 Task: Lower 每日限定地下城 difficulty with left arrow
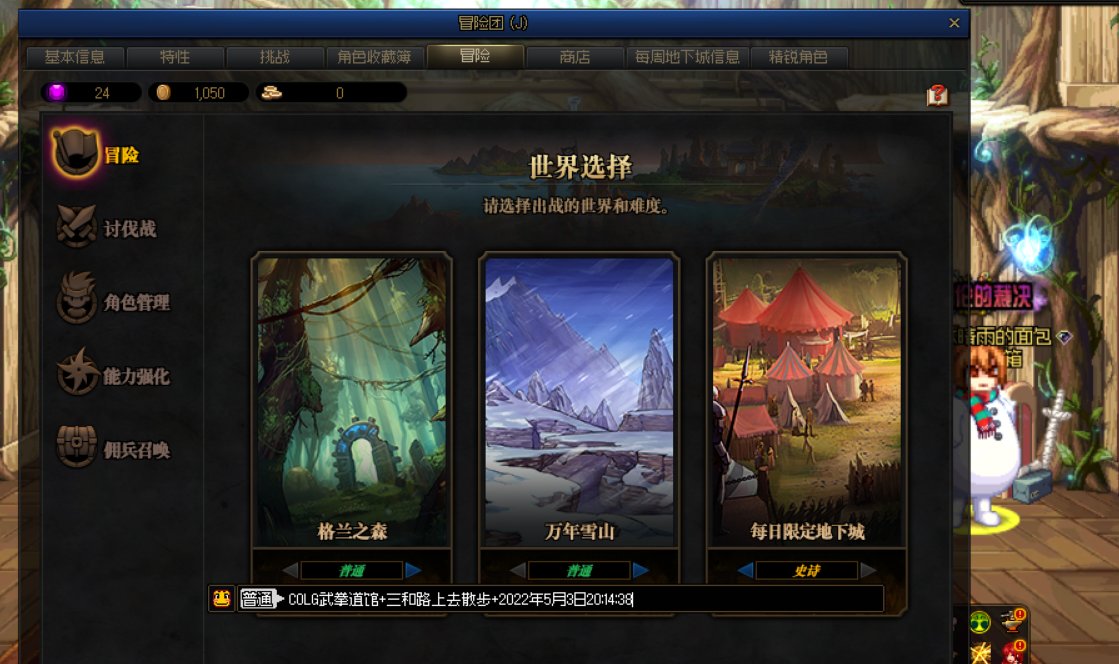[746, 570]
